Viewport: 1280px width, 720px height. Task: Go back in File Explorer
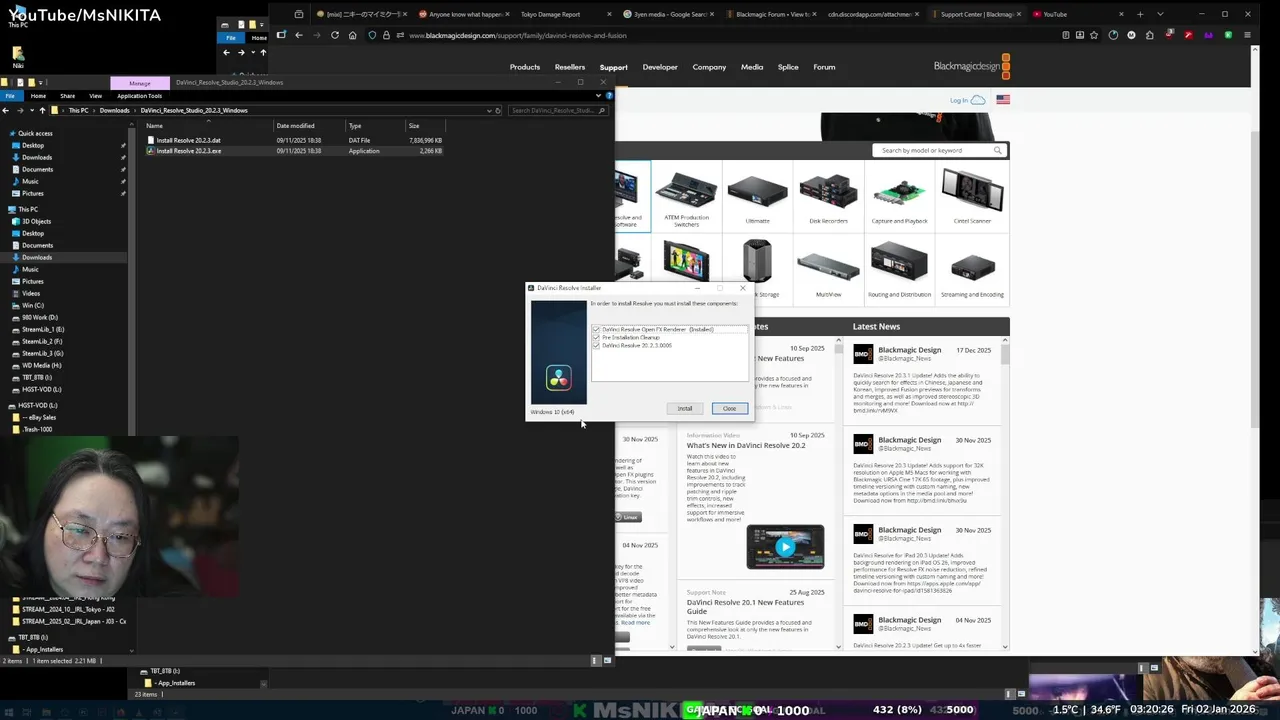point(7,110)
